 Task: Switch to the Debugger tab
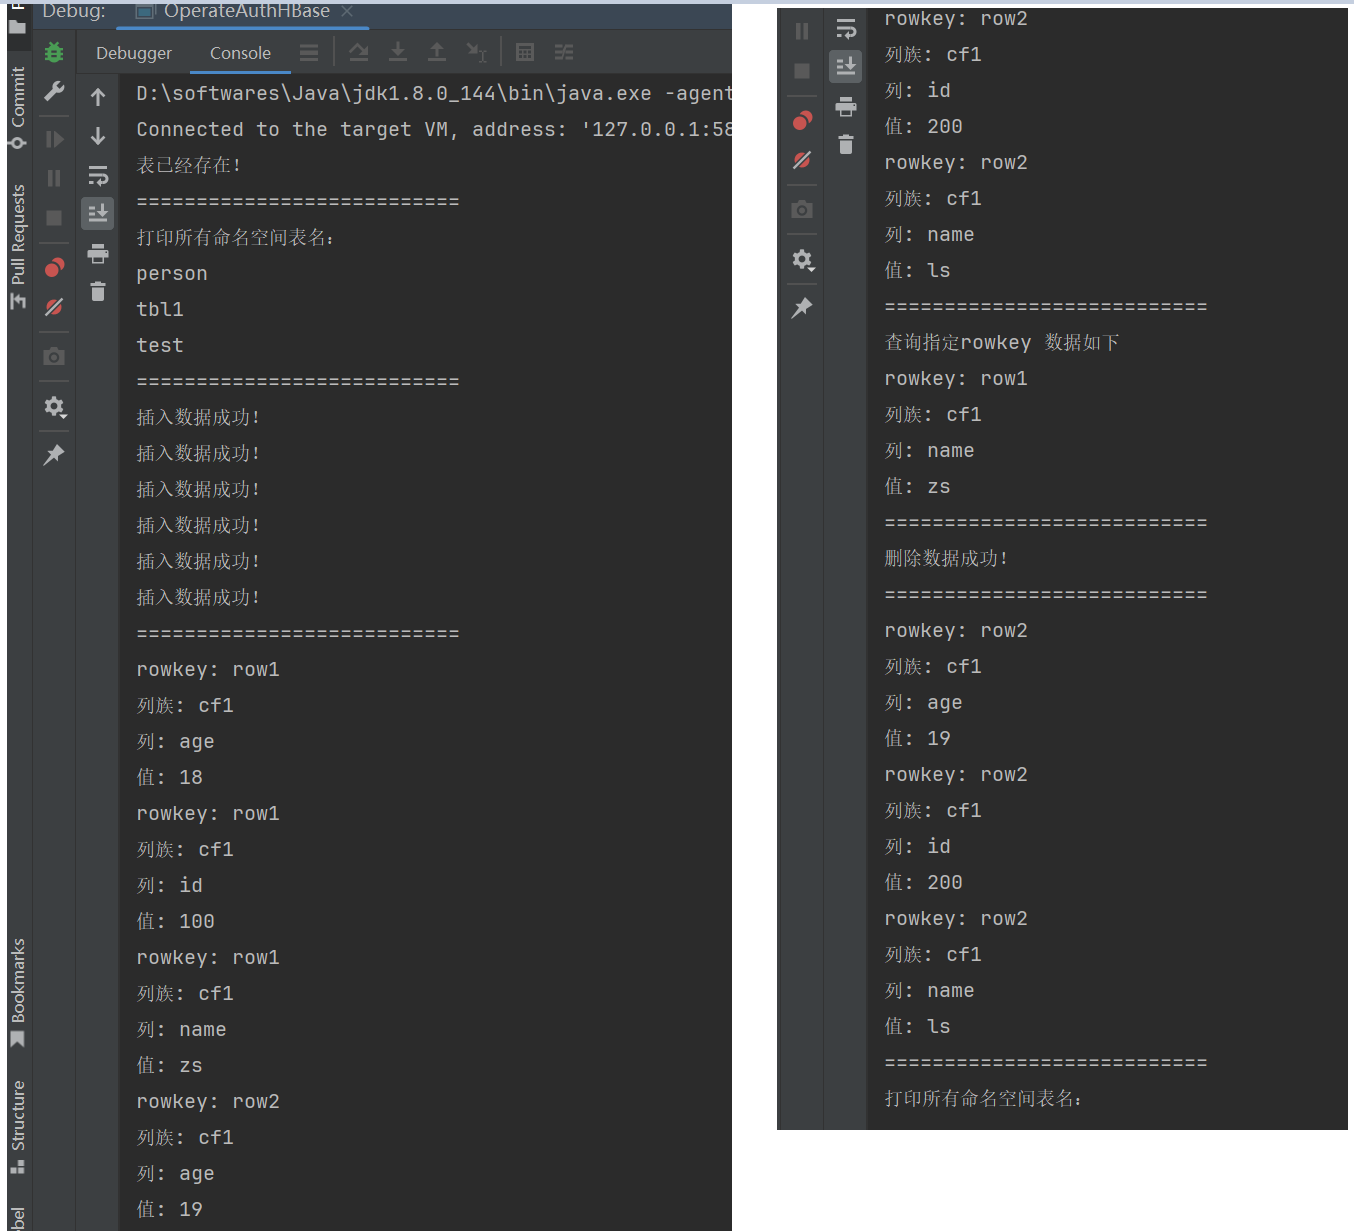pyautogui.click(x=134, y=53)
